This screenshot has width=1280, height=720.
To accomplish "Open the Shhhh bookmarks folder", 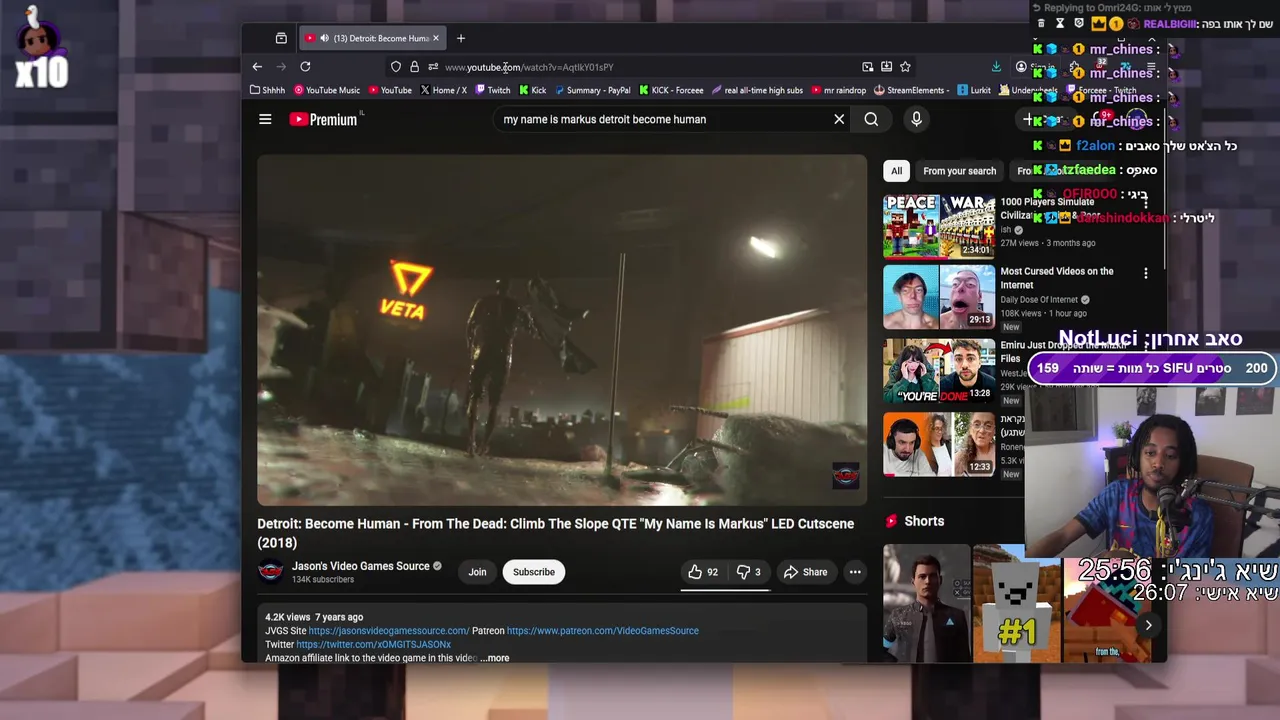I will click(x=267, y=90).
